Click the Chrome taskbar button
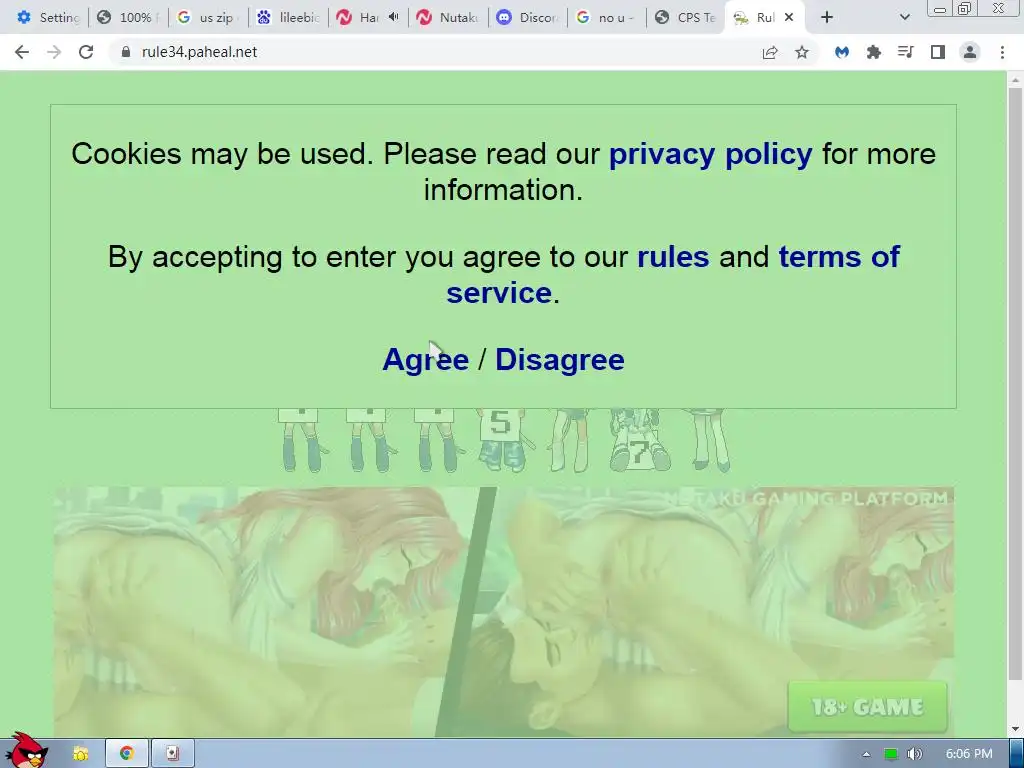Image resolution: width=1024 pixels, height=768 pixels. (127, 754)
